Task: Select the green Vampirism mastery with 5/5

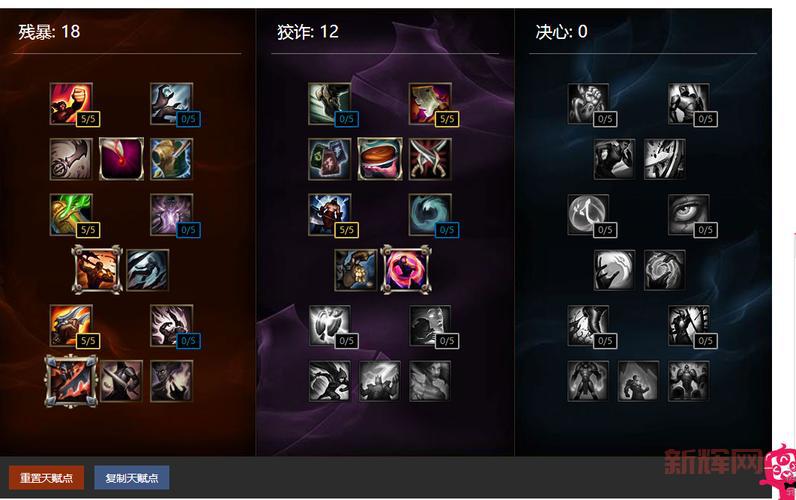Action: tap(71, 214)
